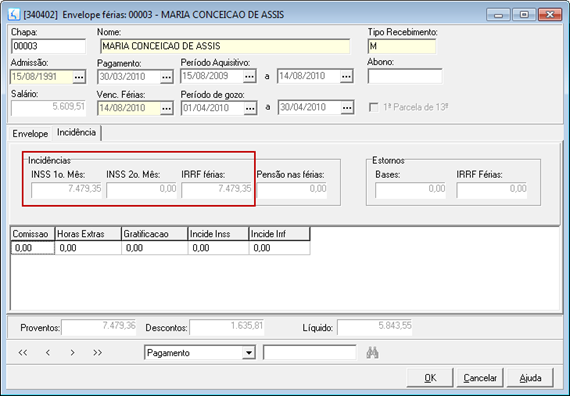Open Período de gozo end date picker

click(347, 108)
